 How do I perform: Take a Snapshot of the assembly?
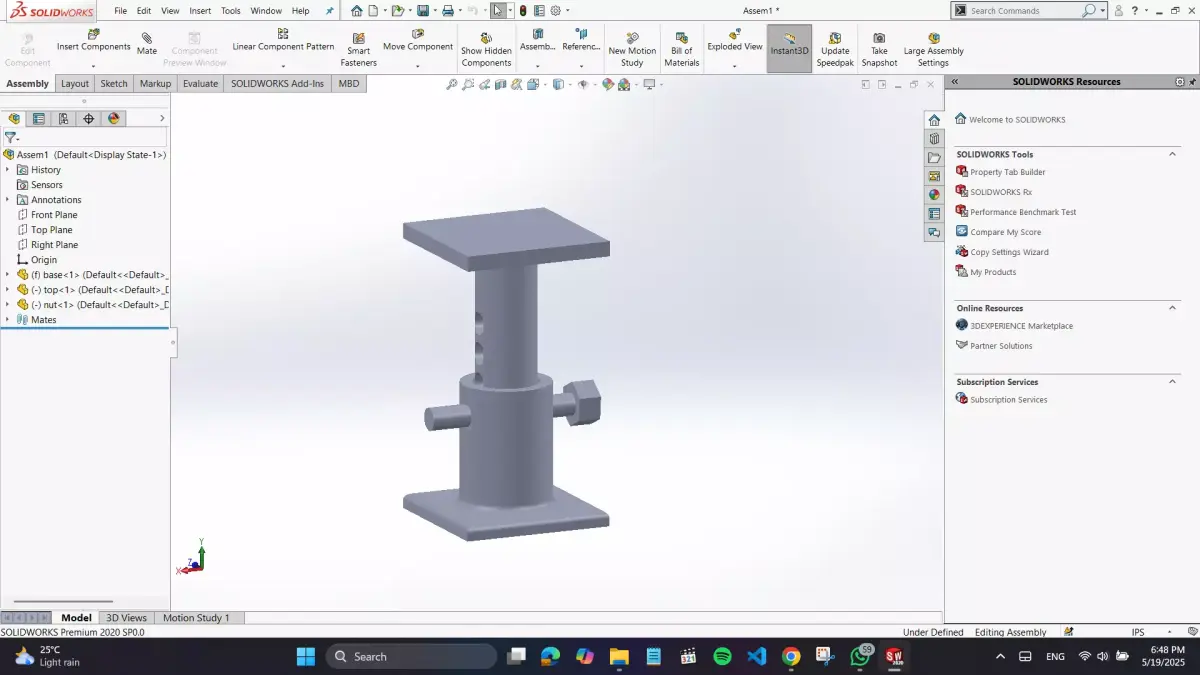click(x=878, y=44)
